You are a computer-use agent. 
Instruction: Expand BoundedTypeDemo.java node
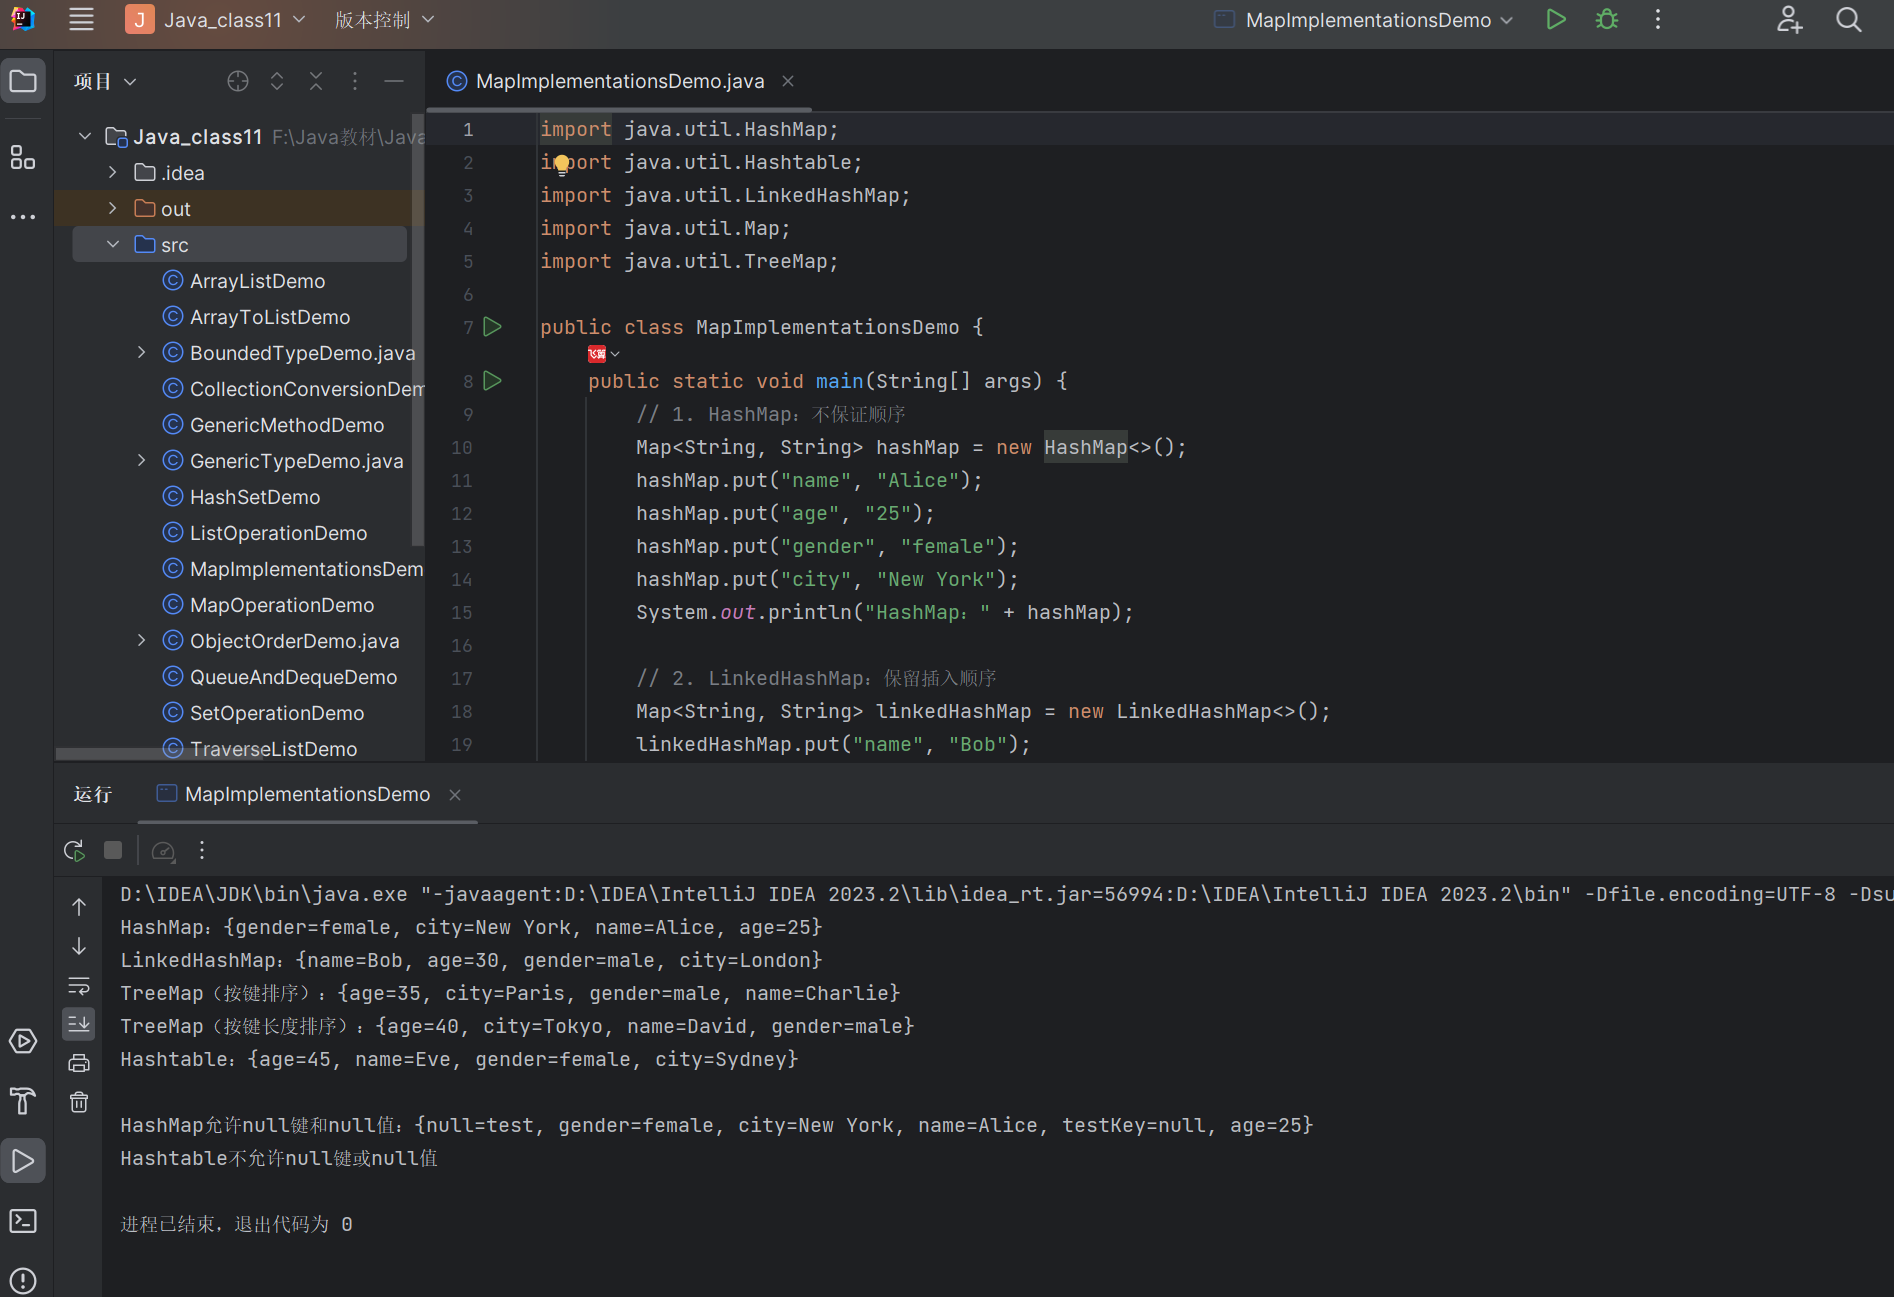(x=141, y=352)
